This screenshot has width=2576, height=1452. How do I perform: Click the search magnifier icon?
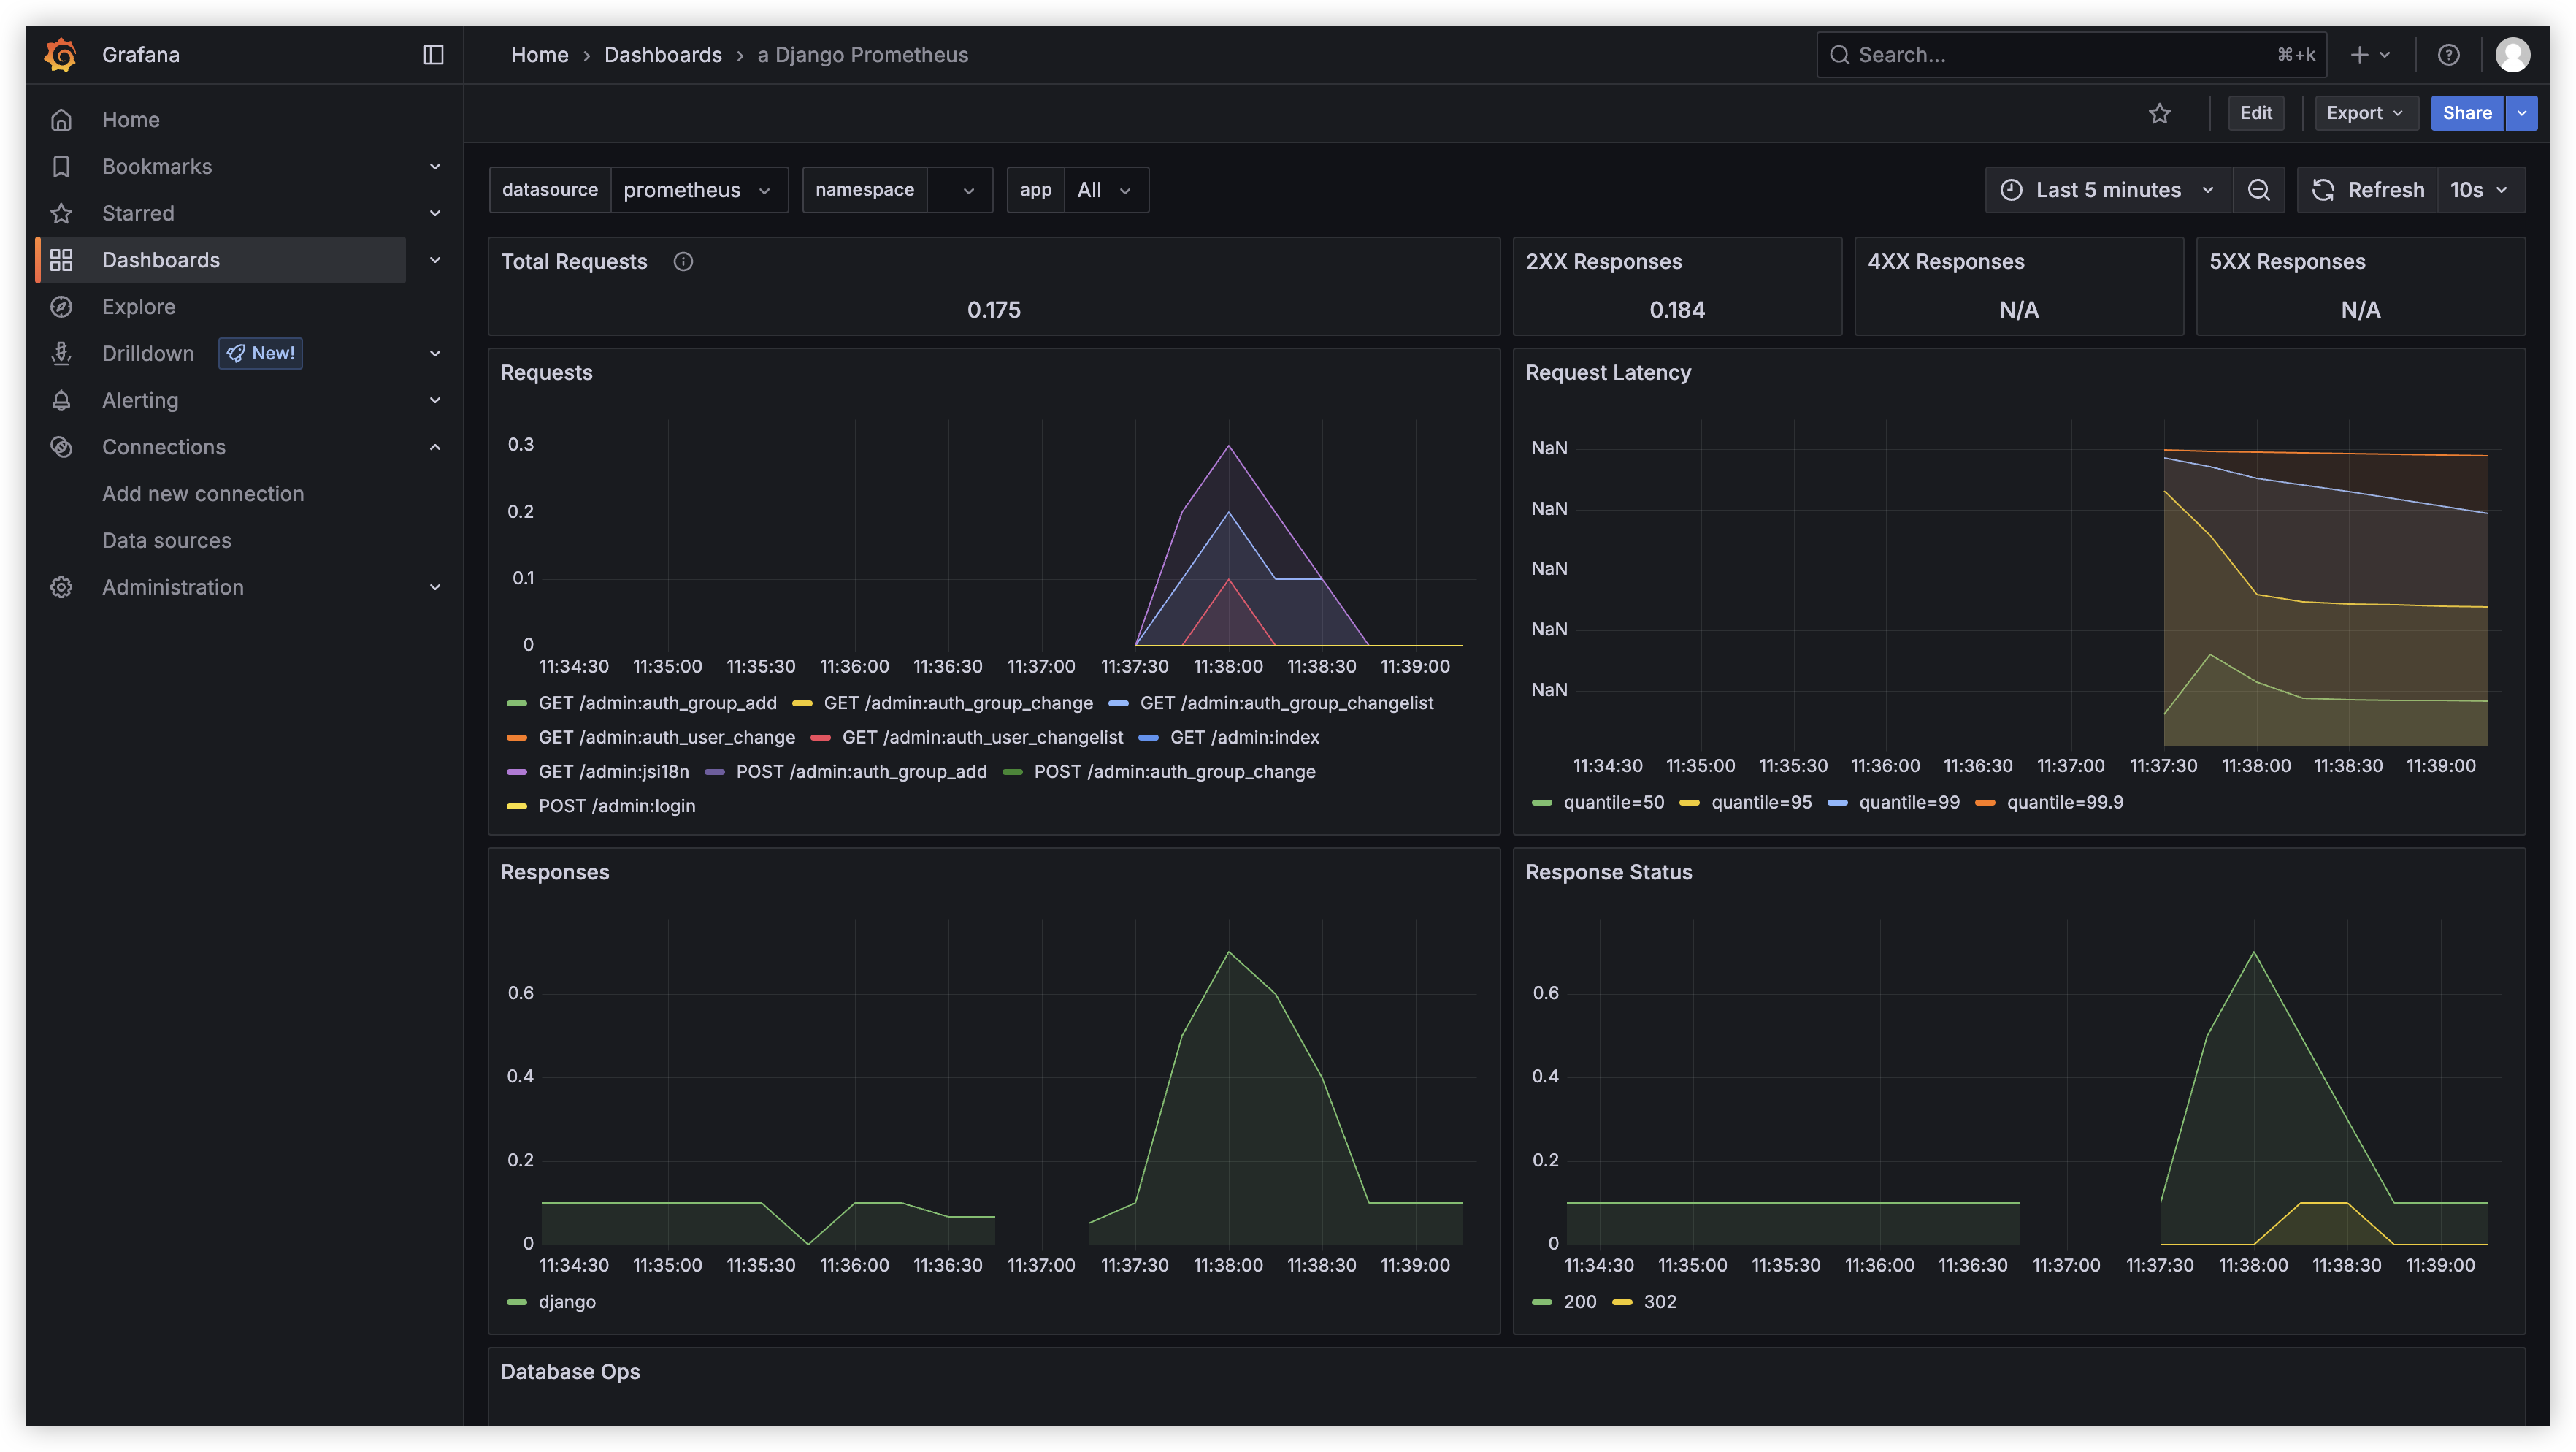(1839, 55)
